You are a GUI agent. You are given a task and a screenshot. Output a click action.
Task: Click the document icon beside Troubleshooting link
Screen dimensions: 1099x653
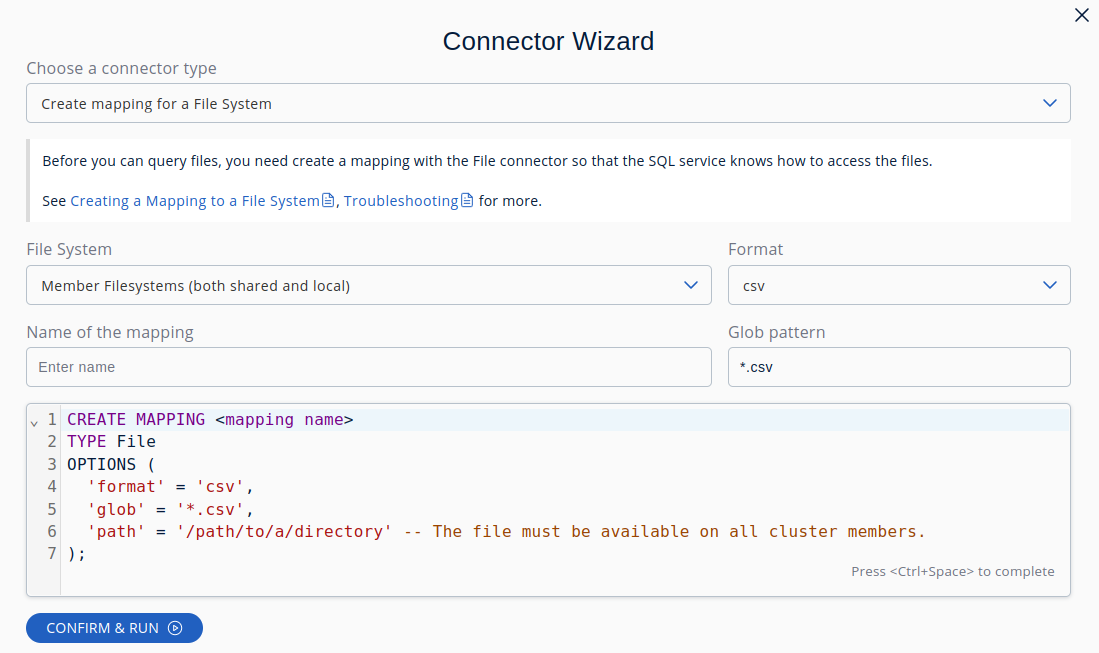click(x=467, y=200)
